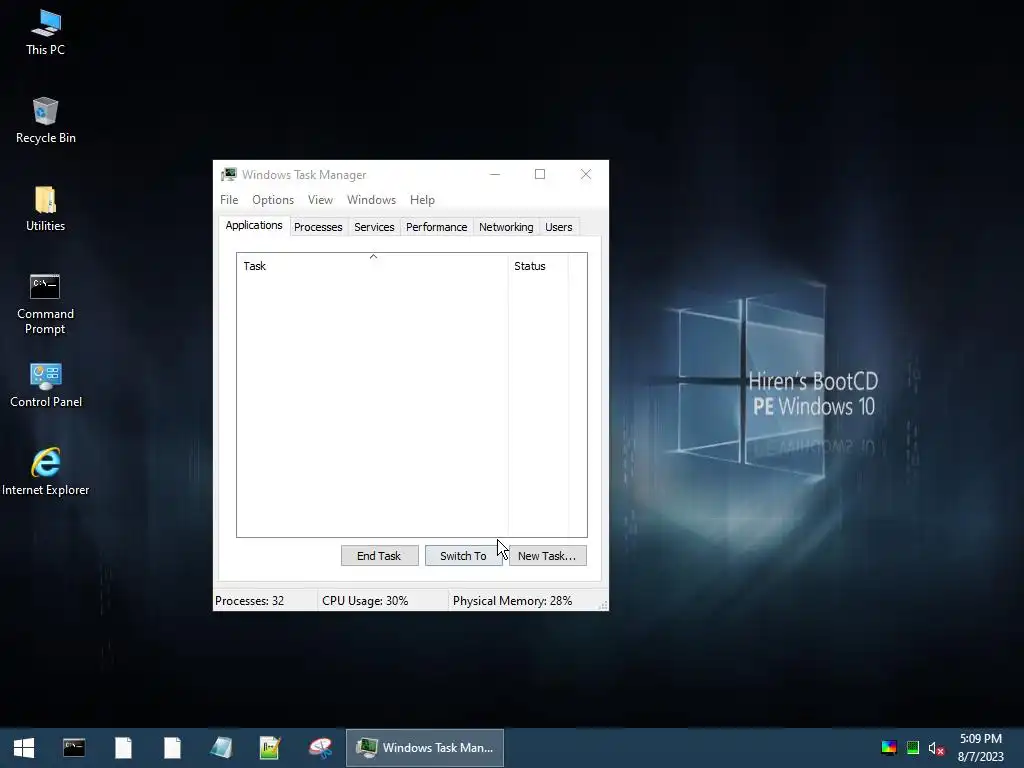Select Internet Explorer desktop icon
Viewport: 1024px width, 768px height.
click(46, 472)
